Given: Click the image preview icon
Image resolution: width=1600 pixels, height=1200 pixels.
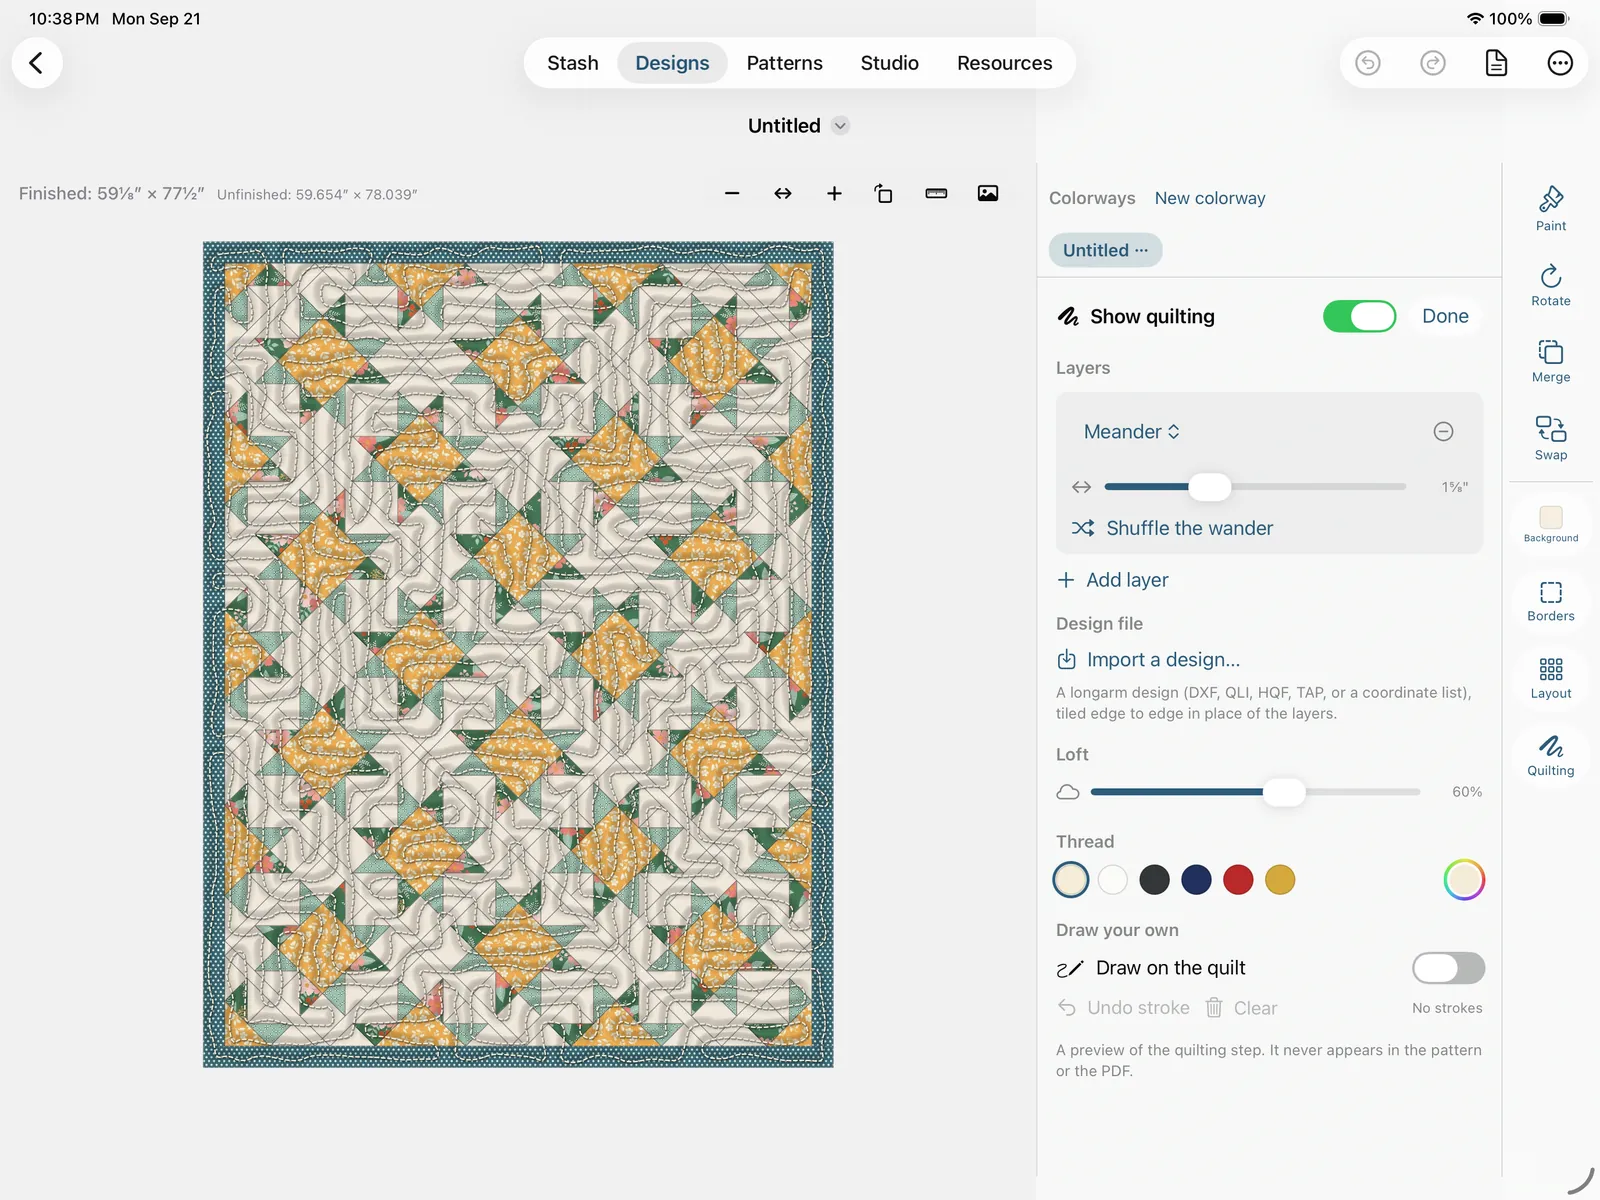Looking at the screenshot, I should coord(988,193).
